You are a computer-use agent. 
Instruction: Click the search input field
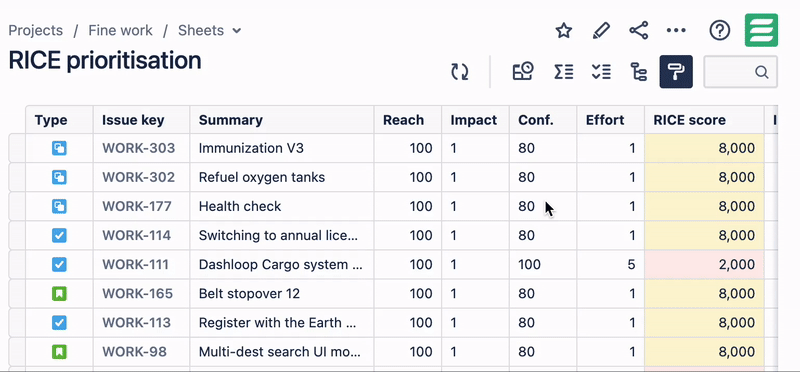point(740,72)
